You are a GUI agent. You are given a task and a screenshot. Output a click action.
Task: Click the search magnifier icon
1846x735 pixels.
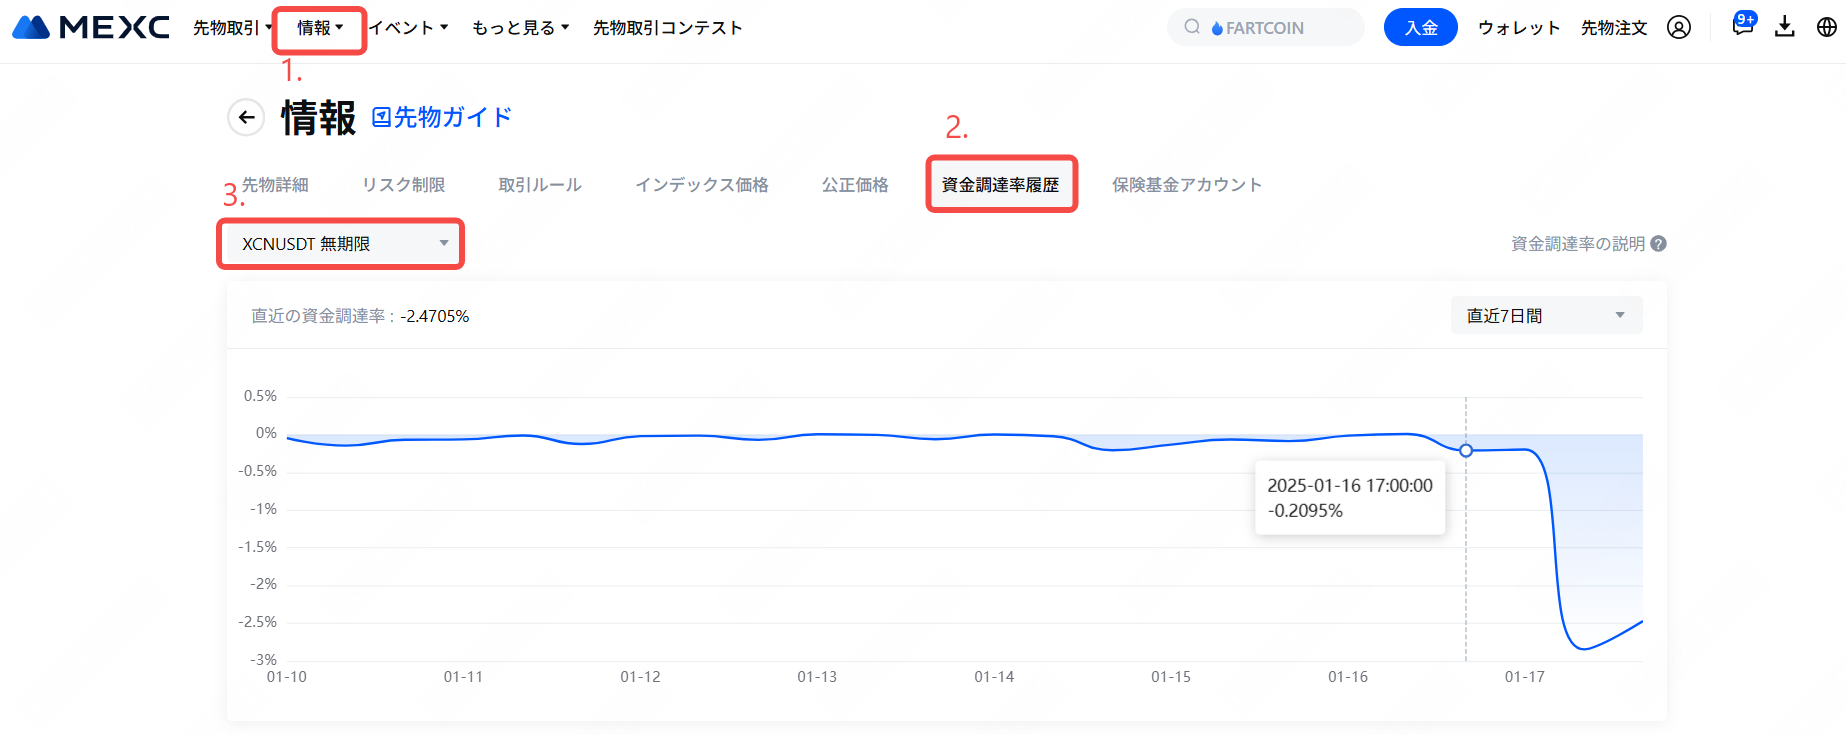[x=1192, y=27]
